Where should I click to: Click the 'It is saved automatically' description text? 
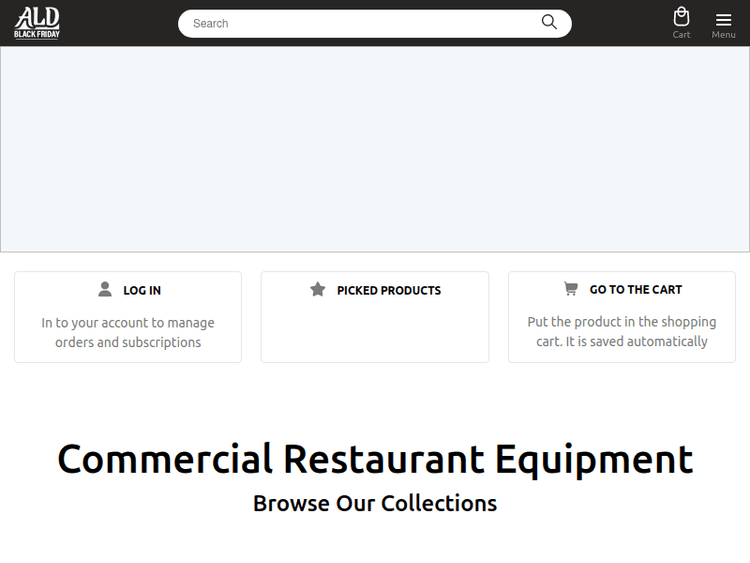(x=622, y=342)
